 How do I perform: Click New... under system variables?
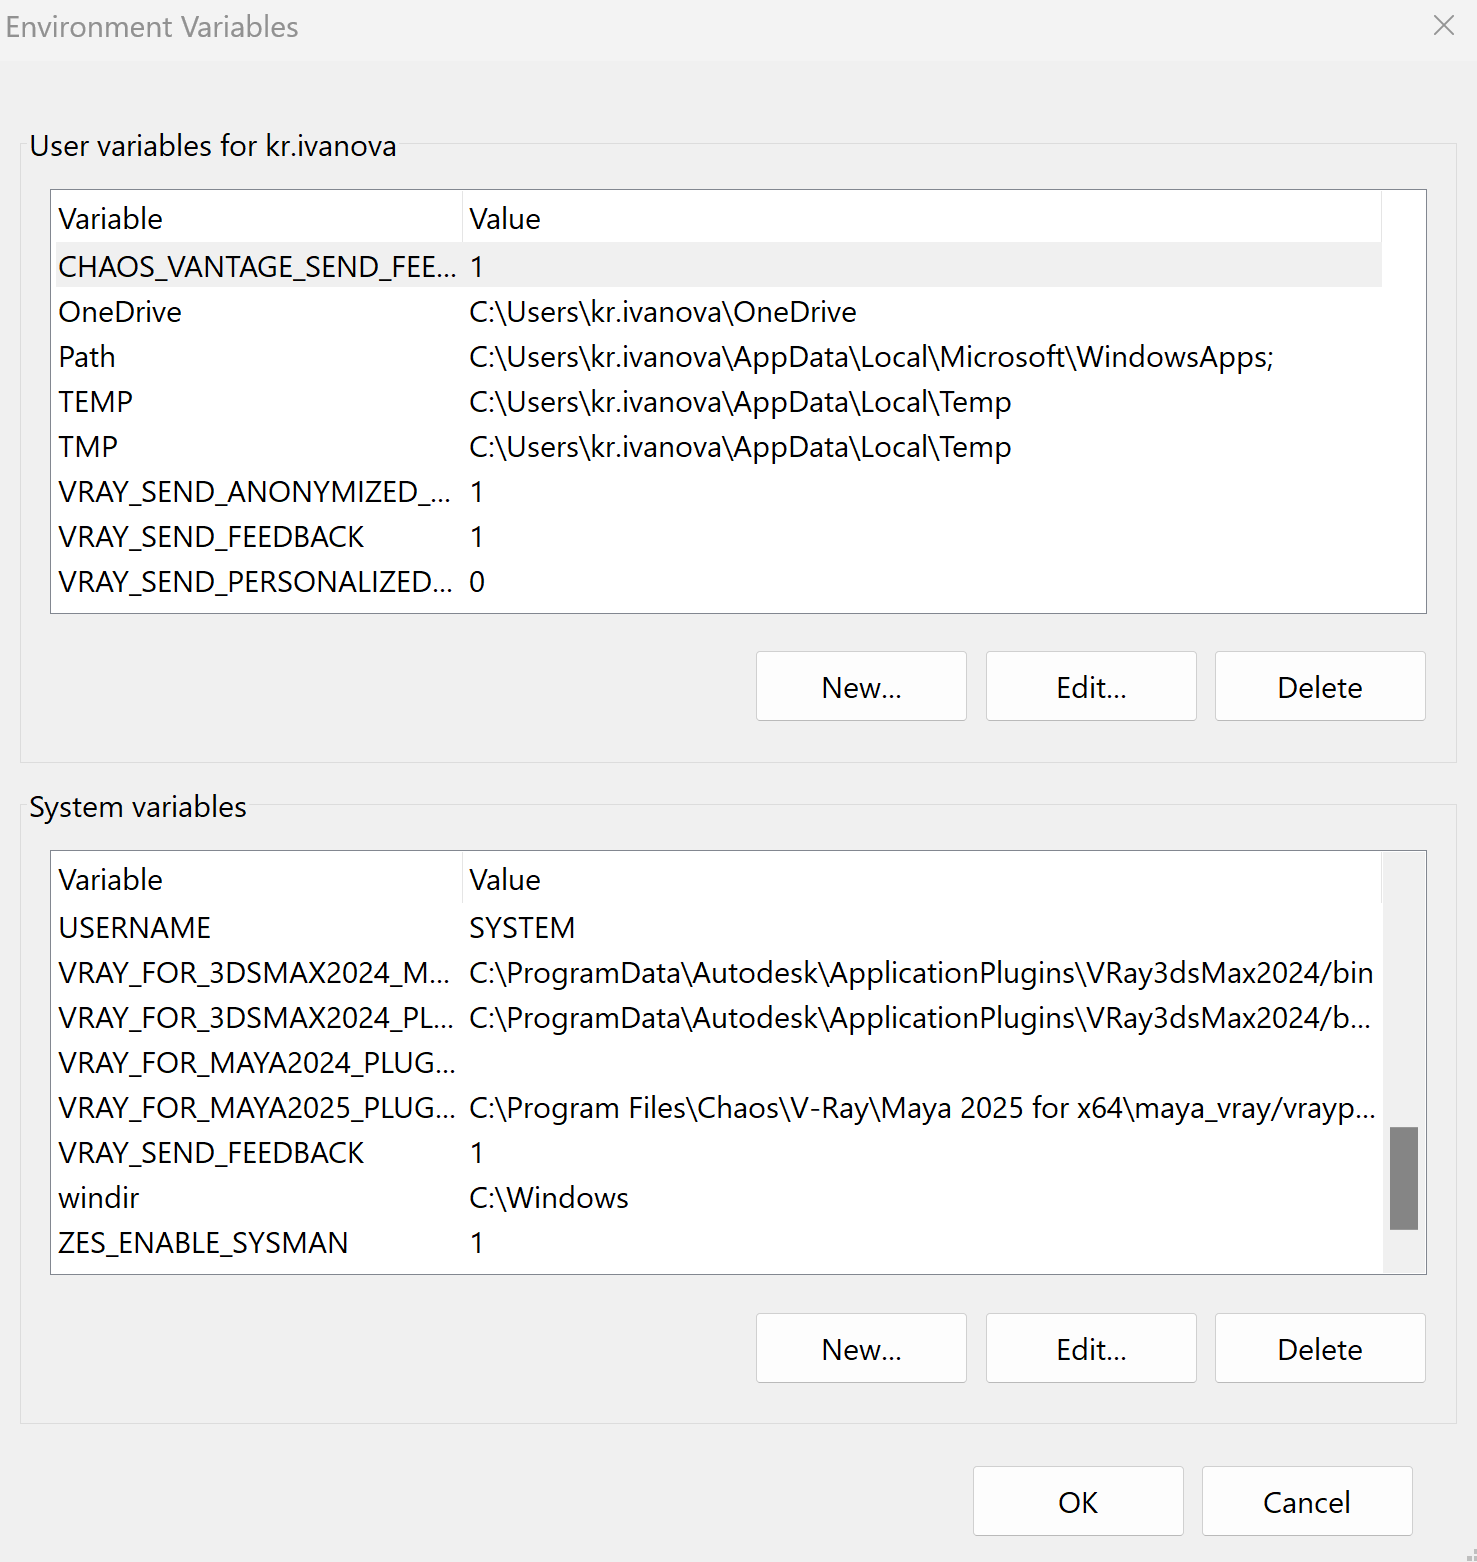pyautogui.click(x=861, y=1349)
